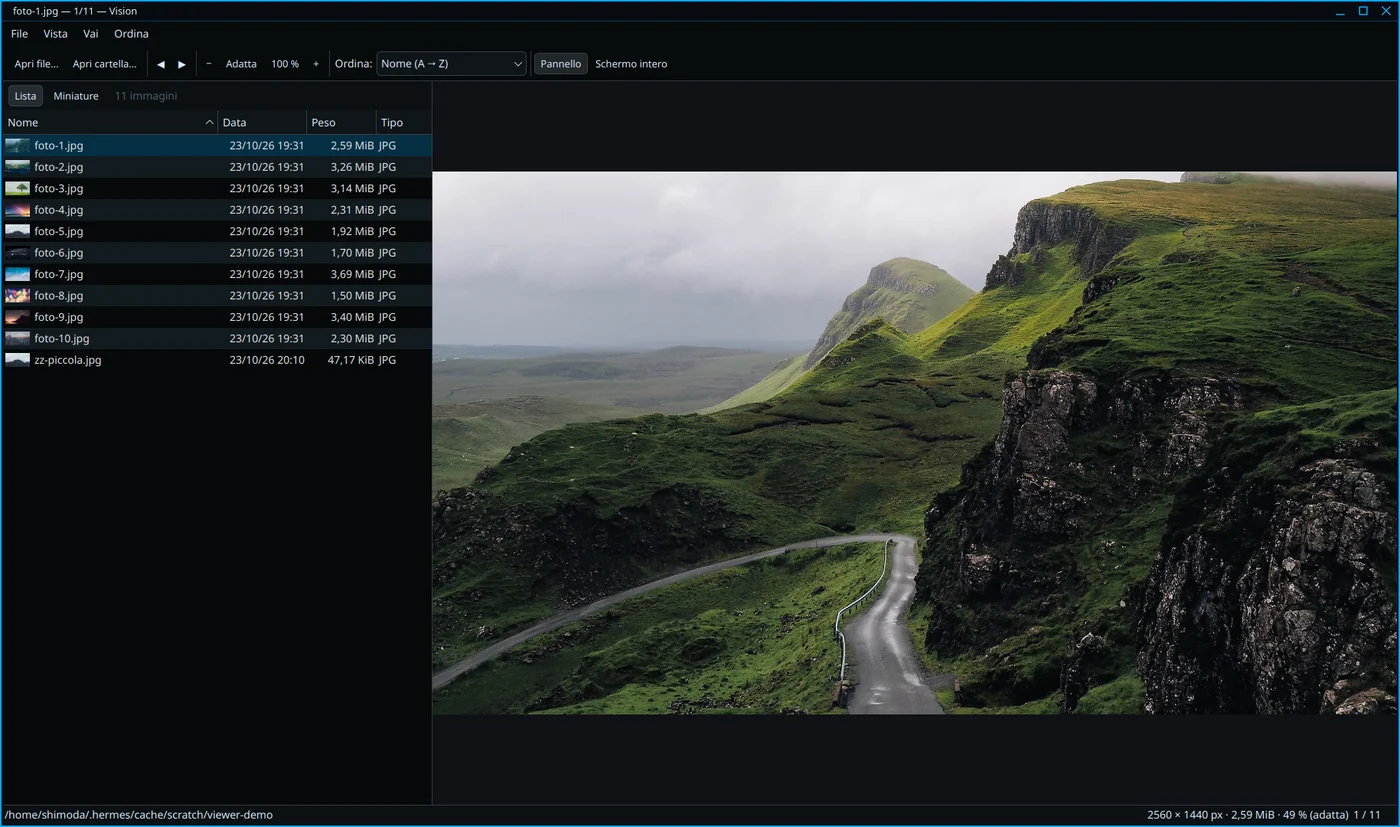The width and height of the screenshot is (1400, 827).
Task: Pick the foto-4.jpg thumbnail icon
Action: (17, 210)
